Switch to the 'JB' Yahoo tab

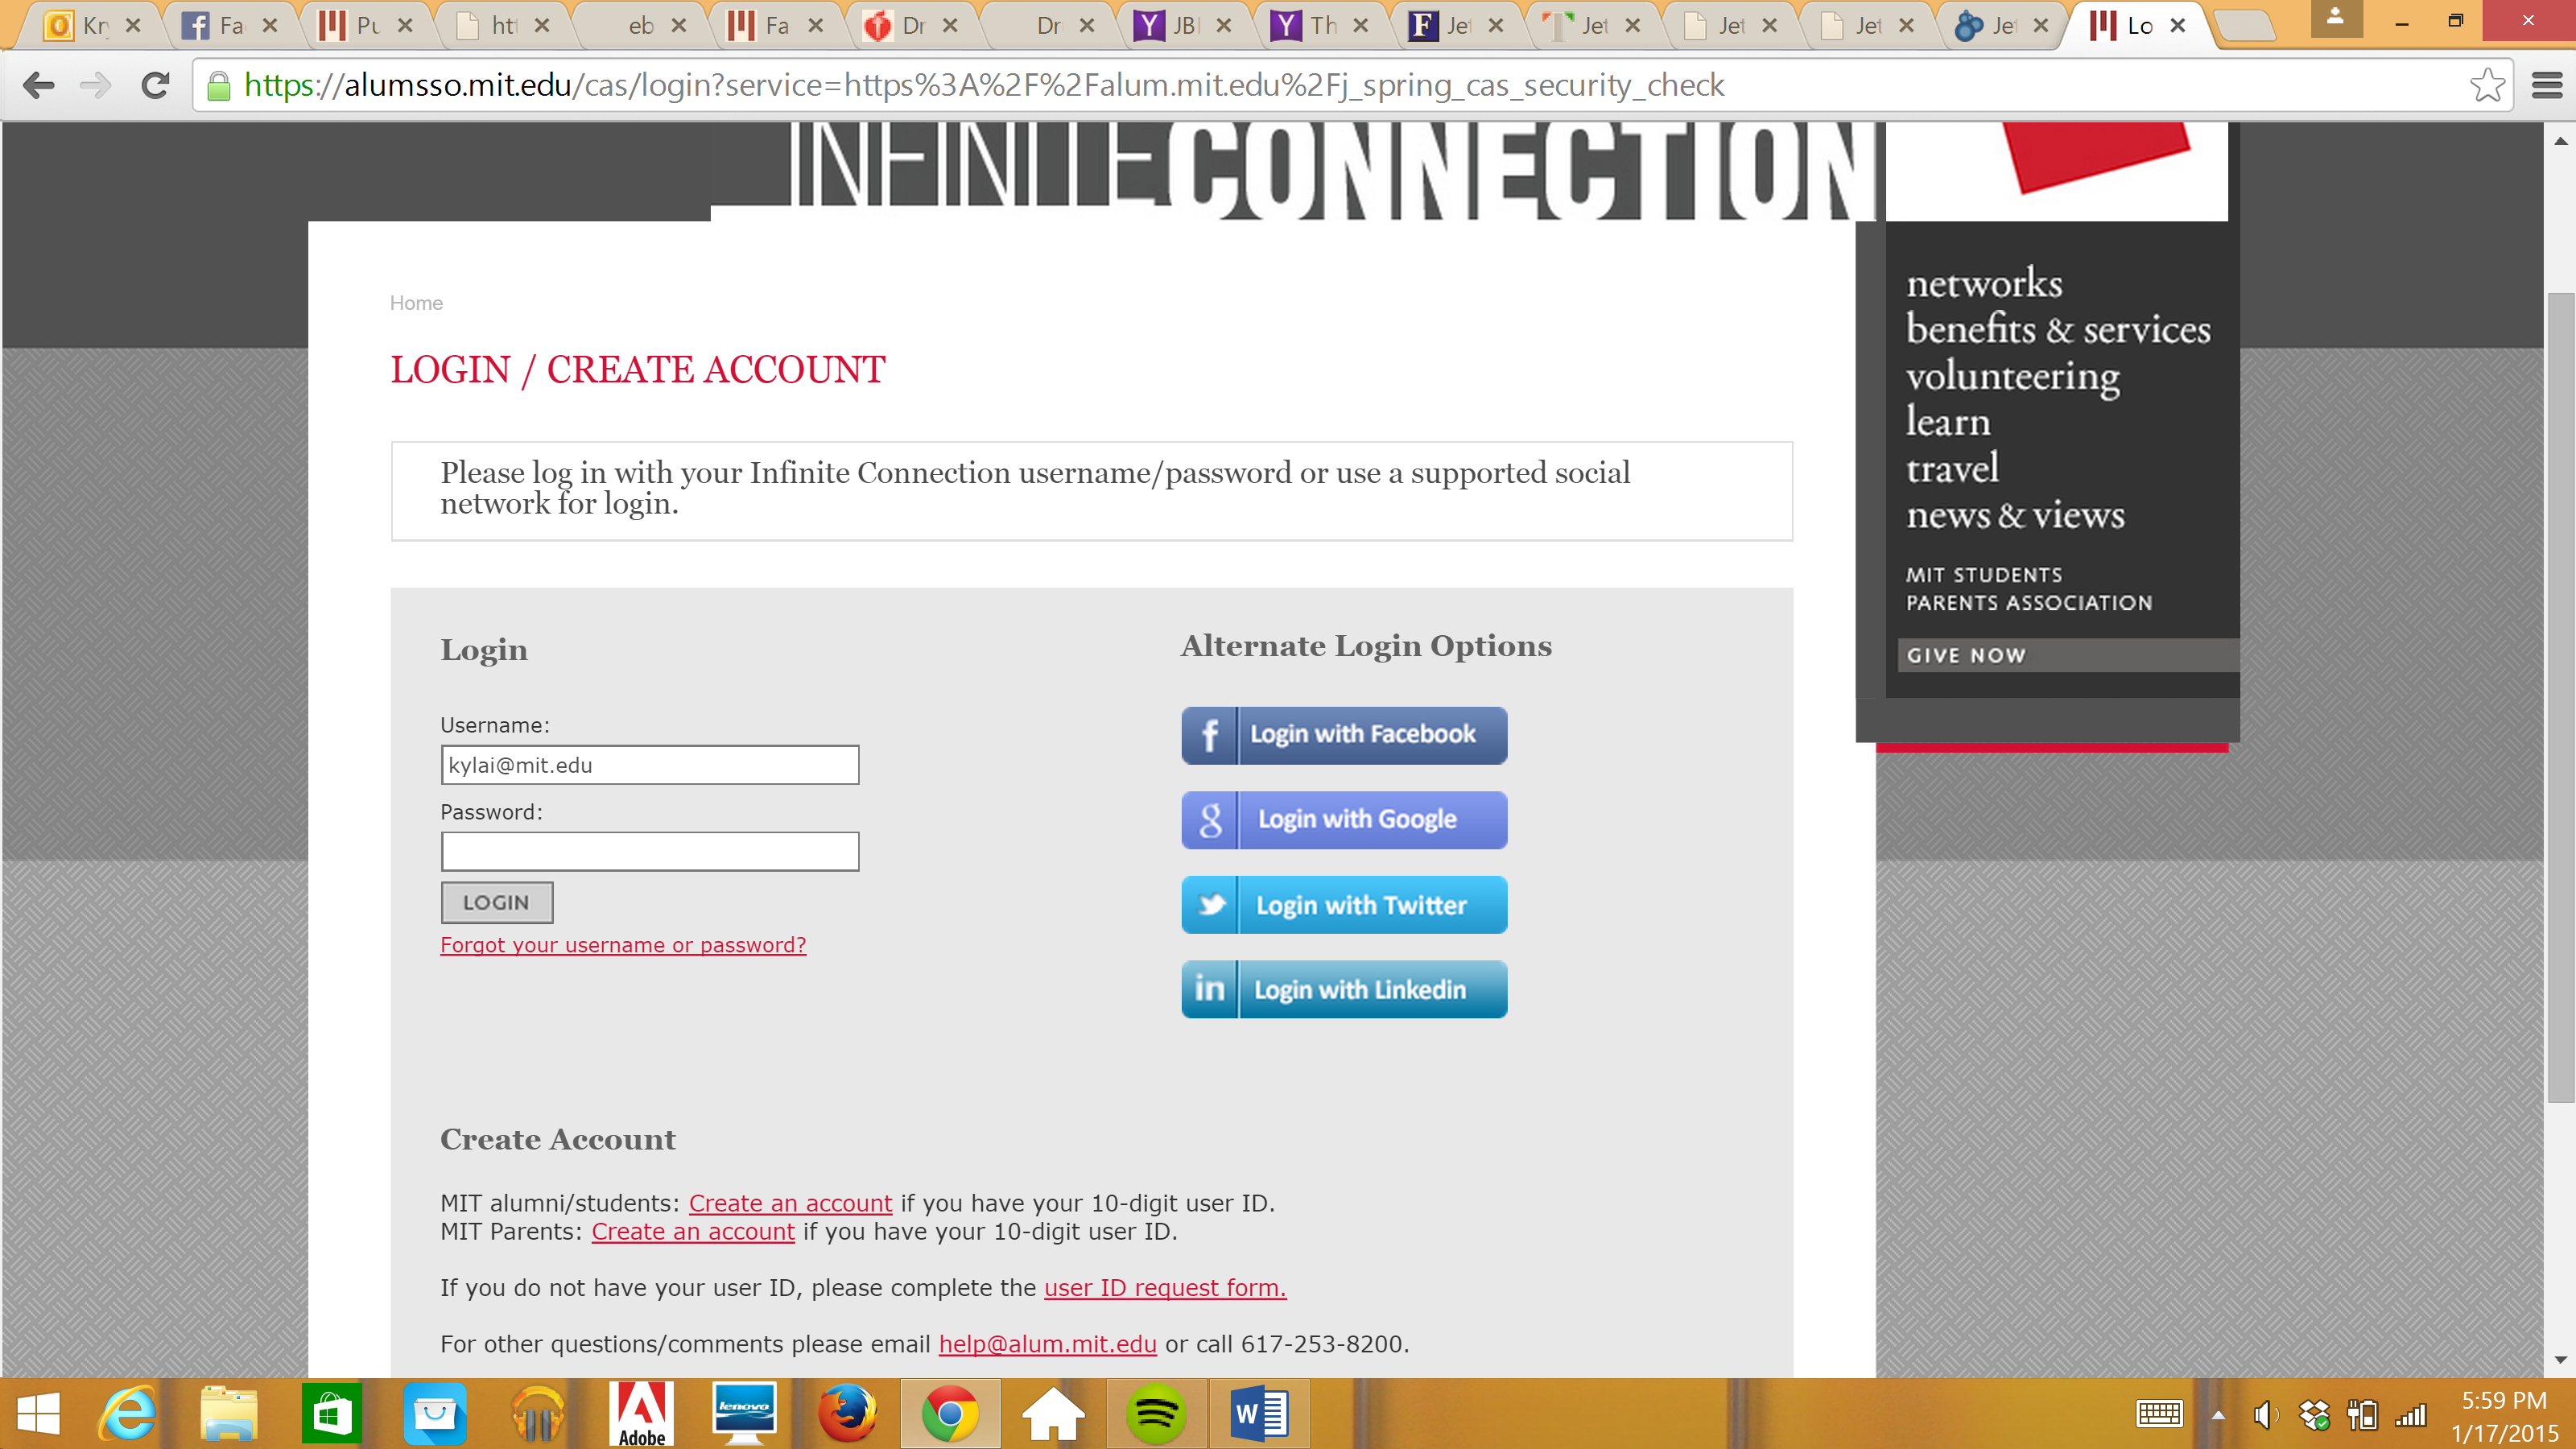click(x=1185, y=25)
